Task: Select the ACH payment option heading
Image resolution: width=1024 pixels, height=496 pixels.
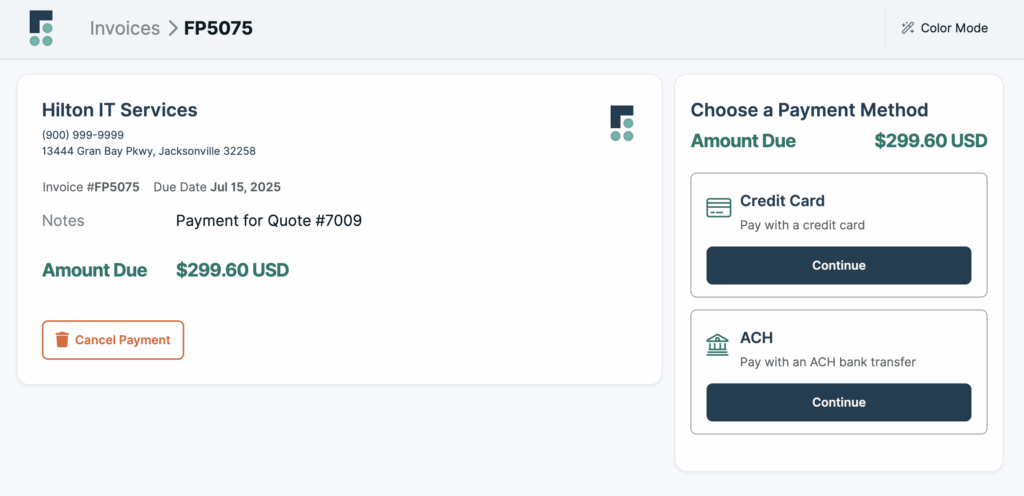Action: pos(756,338)
